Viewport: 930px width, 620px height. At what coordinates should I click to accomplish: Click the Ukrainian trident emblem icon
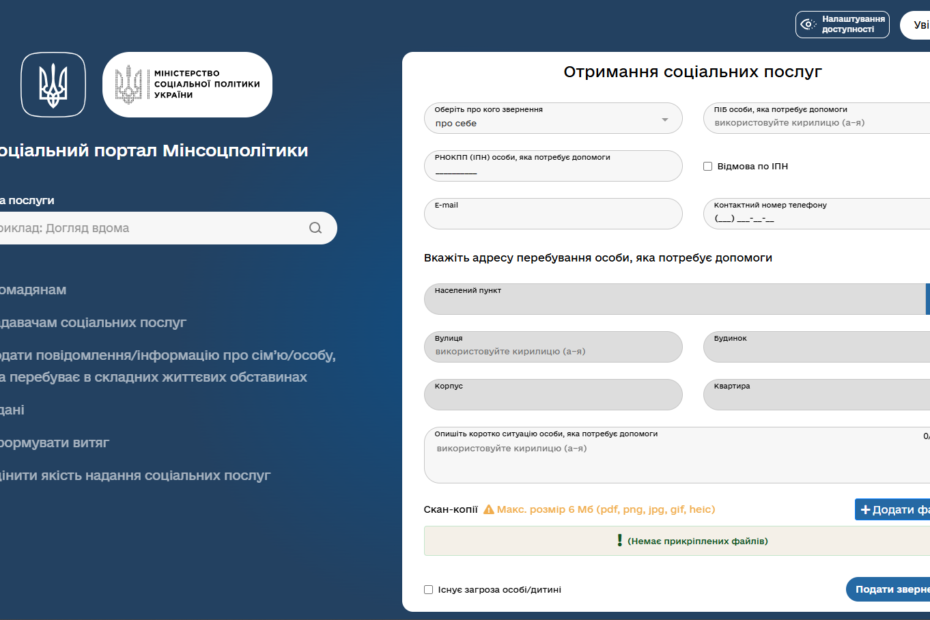pyautogui.click(x=53, y=85)
